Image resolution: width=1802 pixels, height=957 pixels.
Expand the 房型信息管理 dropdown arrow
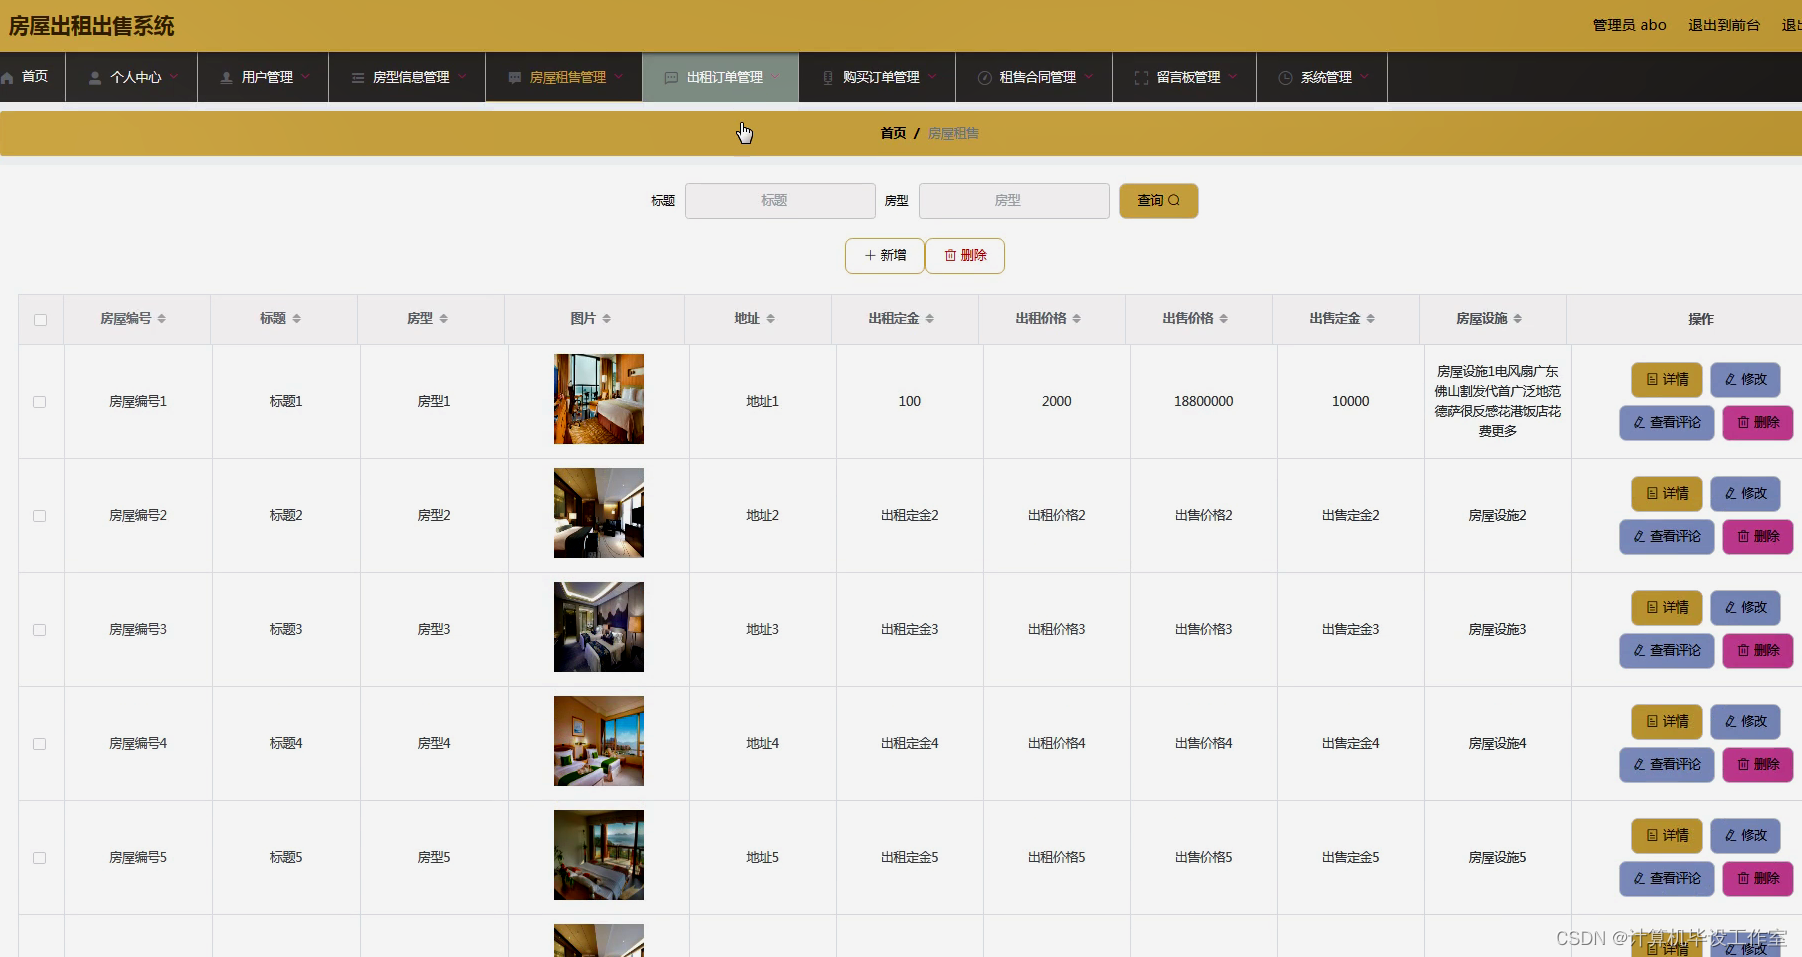462,76
